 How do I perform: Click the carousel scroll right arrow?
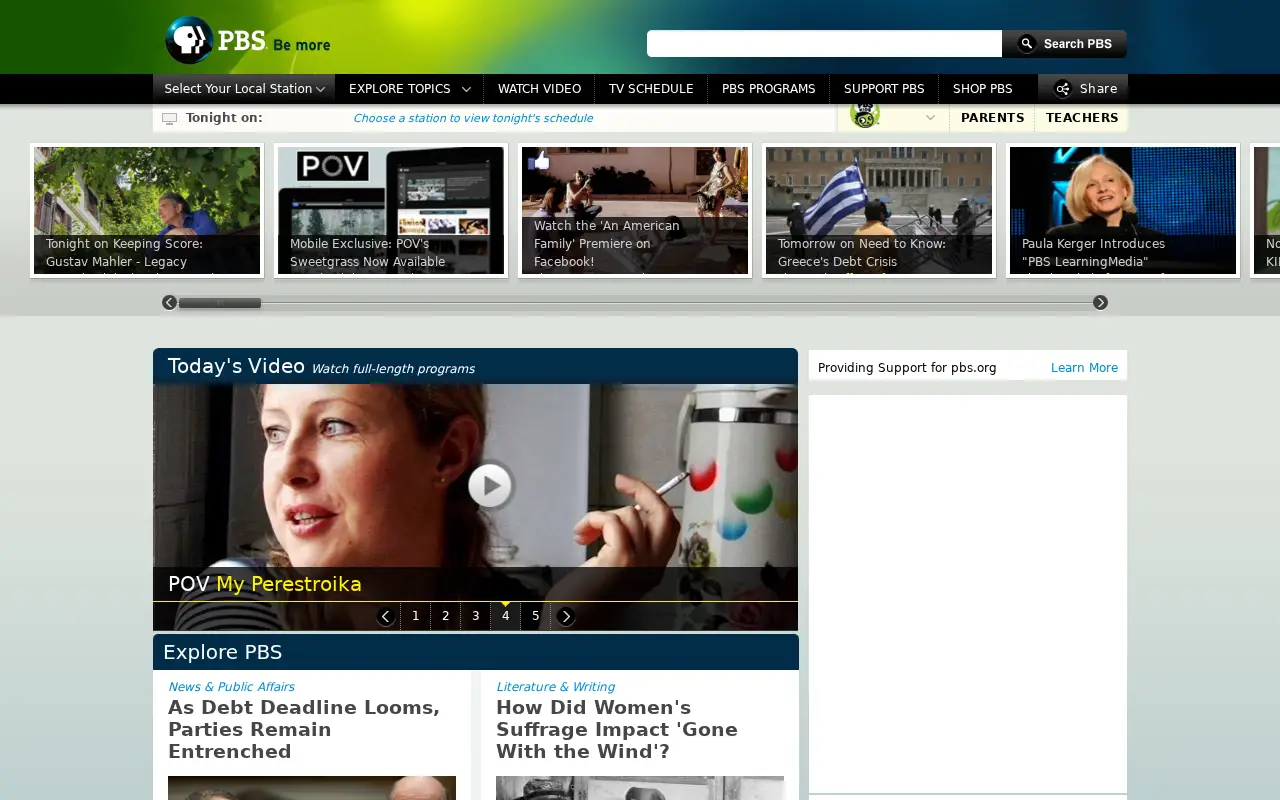pyautogui.click(x=1100, y=302)
